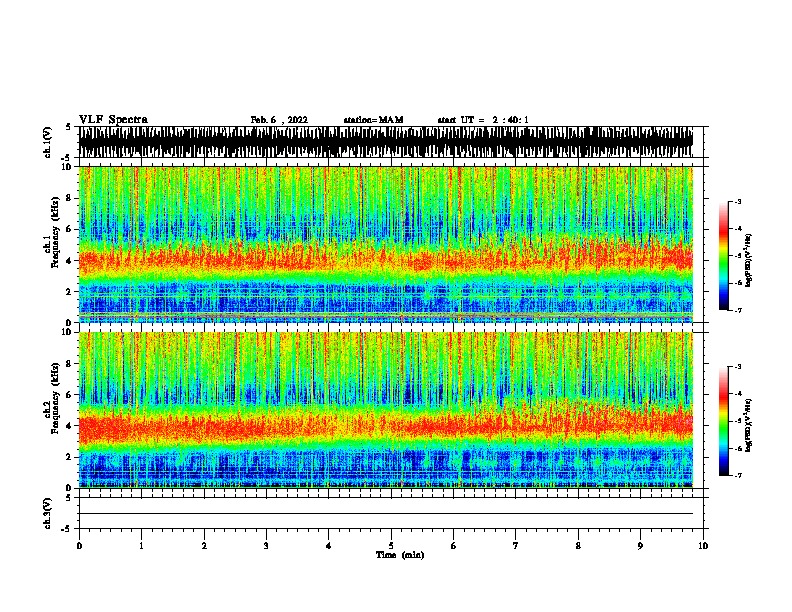The width and height of the screenshot is (792, 612).
Task: Click the time axis tick label "5"
Action: click(391, 546)
